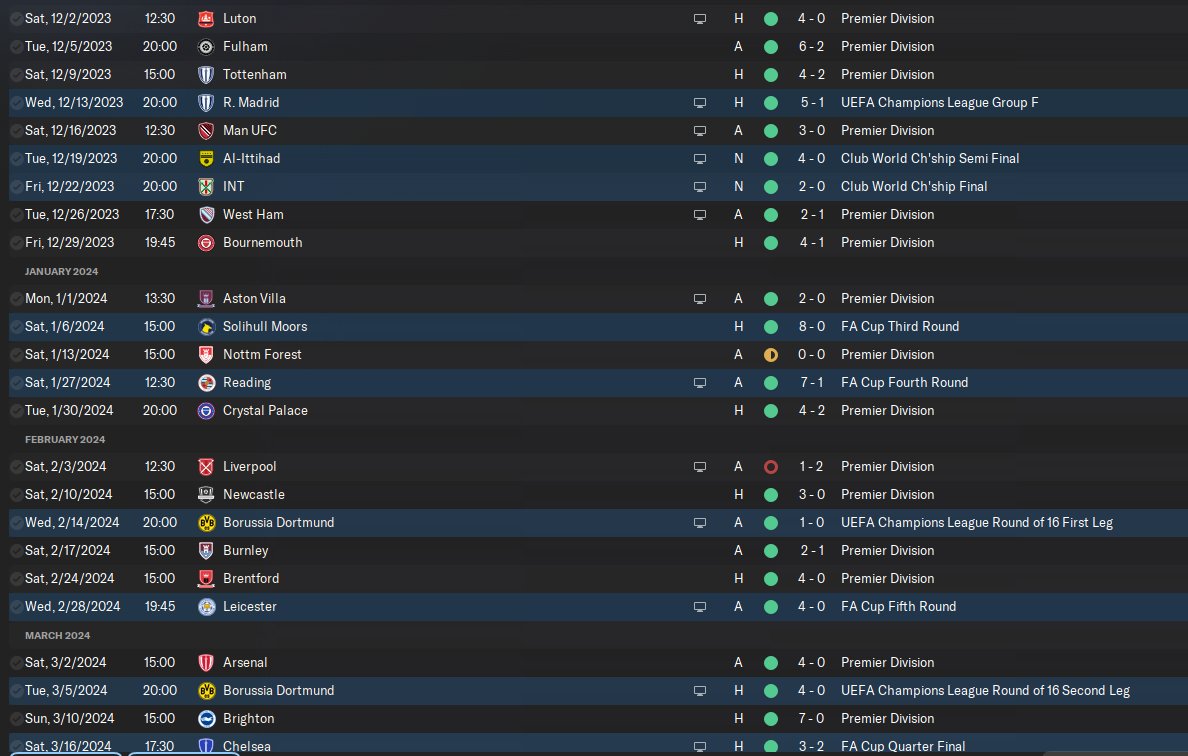Toggle the checkmark beside the 12/2/2023 Luton fixture

click(x=16, y=18)
